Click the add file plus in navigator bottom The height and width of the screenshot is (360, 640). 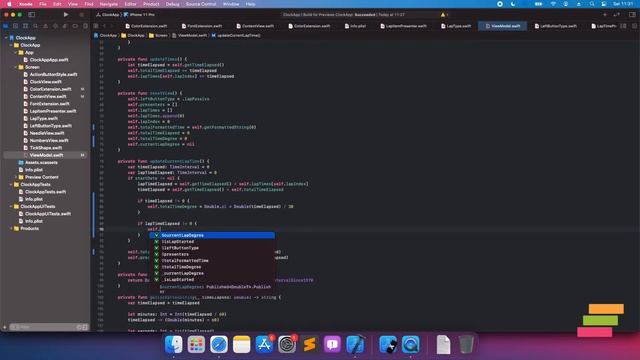point(5,327)
